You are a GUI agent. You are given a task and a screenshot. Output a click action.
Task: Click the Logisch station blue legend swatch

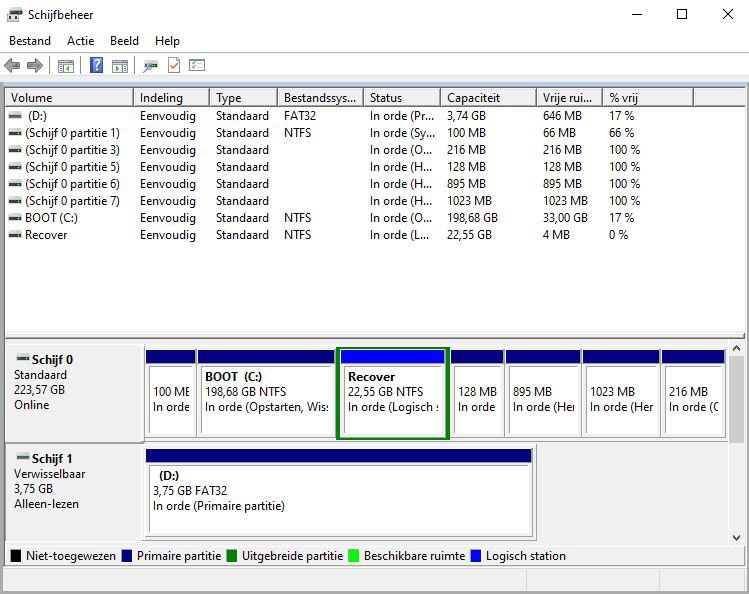tap(476, 556)
